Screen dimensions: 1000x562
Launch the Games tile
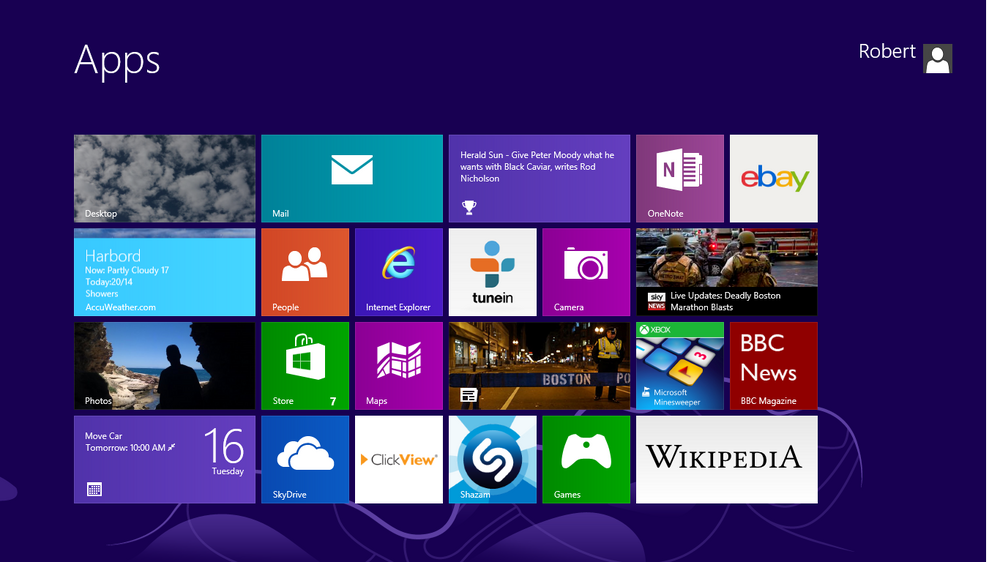click(586, 459)
